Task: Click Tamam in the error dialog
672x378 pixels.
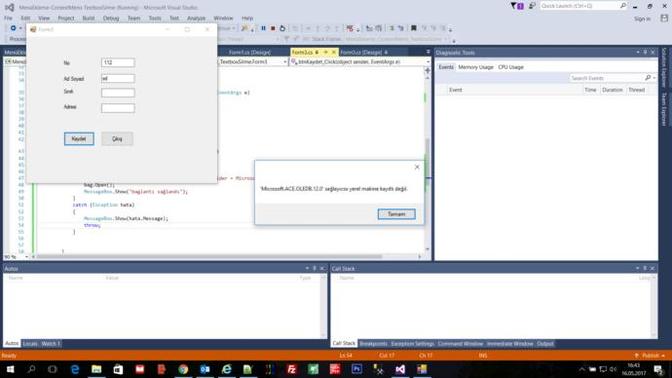Action: click(396, 214)
